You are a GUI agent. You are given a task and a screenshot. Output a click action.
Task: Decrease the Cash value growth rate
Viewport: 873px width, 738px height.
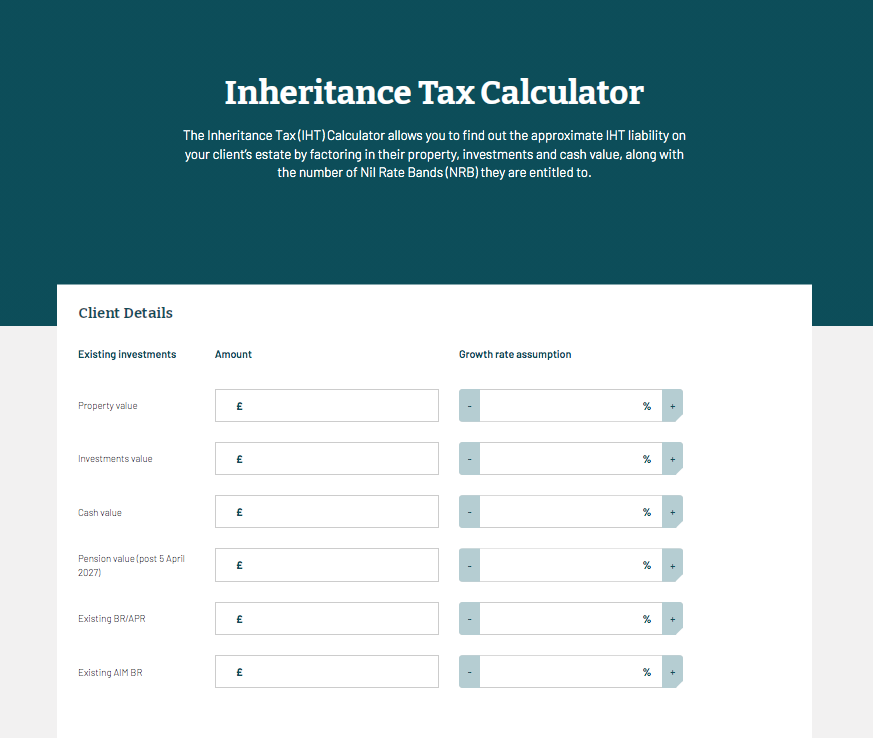click(x=469, y=512)
